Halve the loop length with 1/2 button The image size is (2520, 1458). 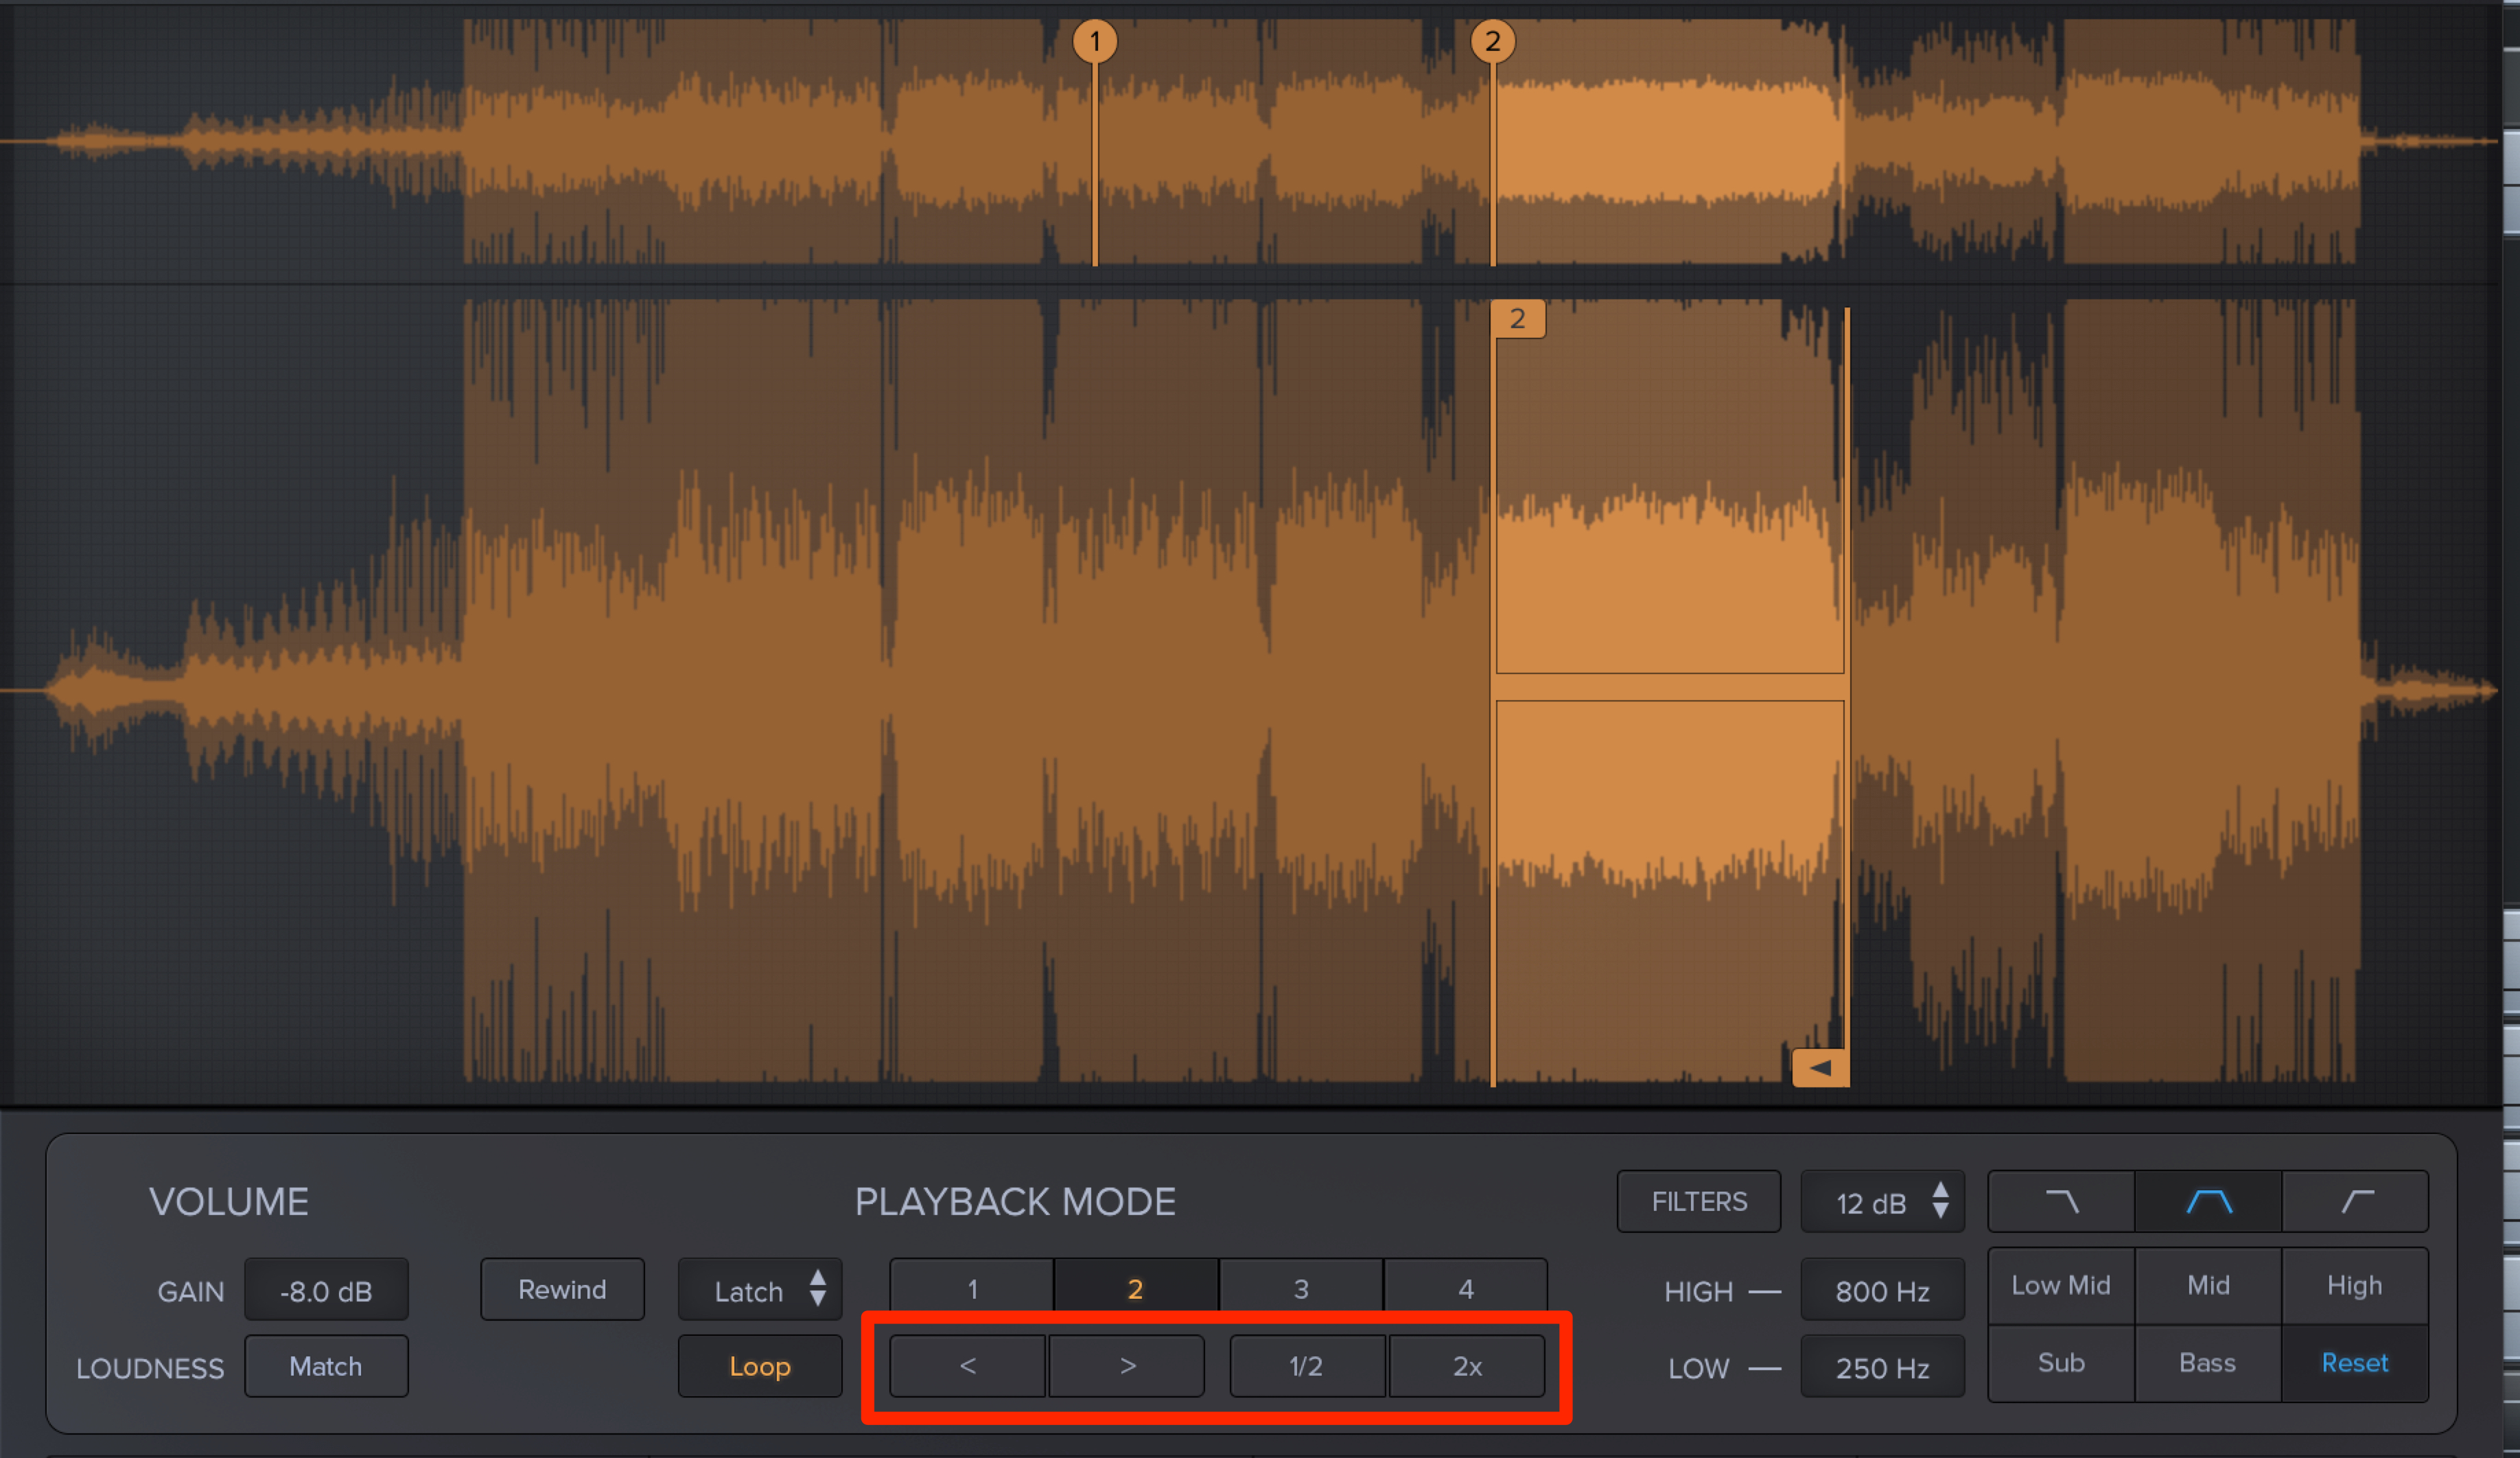pos(1307,1366)
